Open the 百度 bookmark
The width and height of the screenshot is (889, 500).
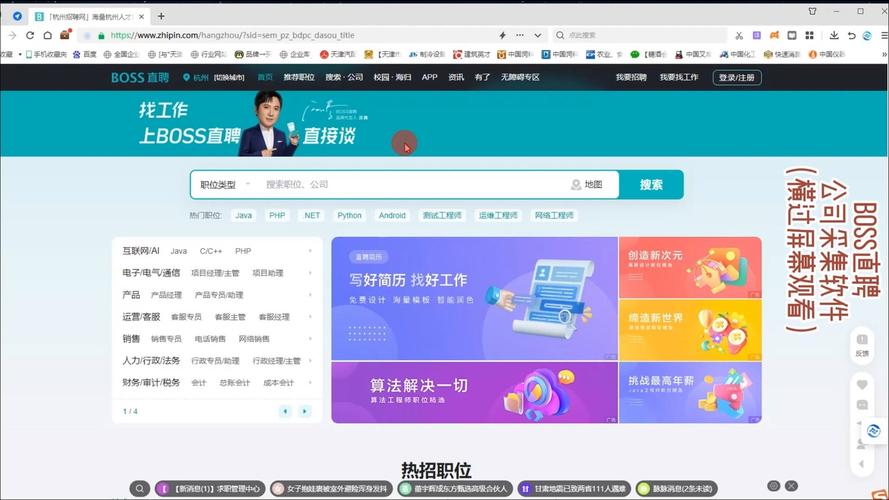pyautogui.click(x=85, y=54)
